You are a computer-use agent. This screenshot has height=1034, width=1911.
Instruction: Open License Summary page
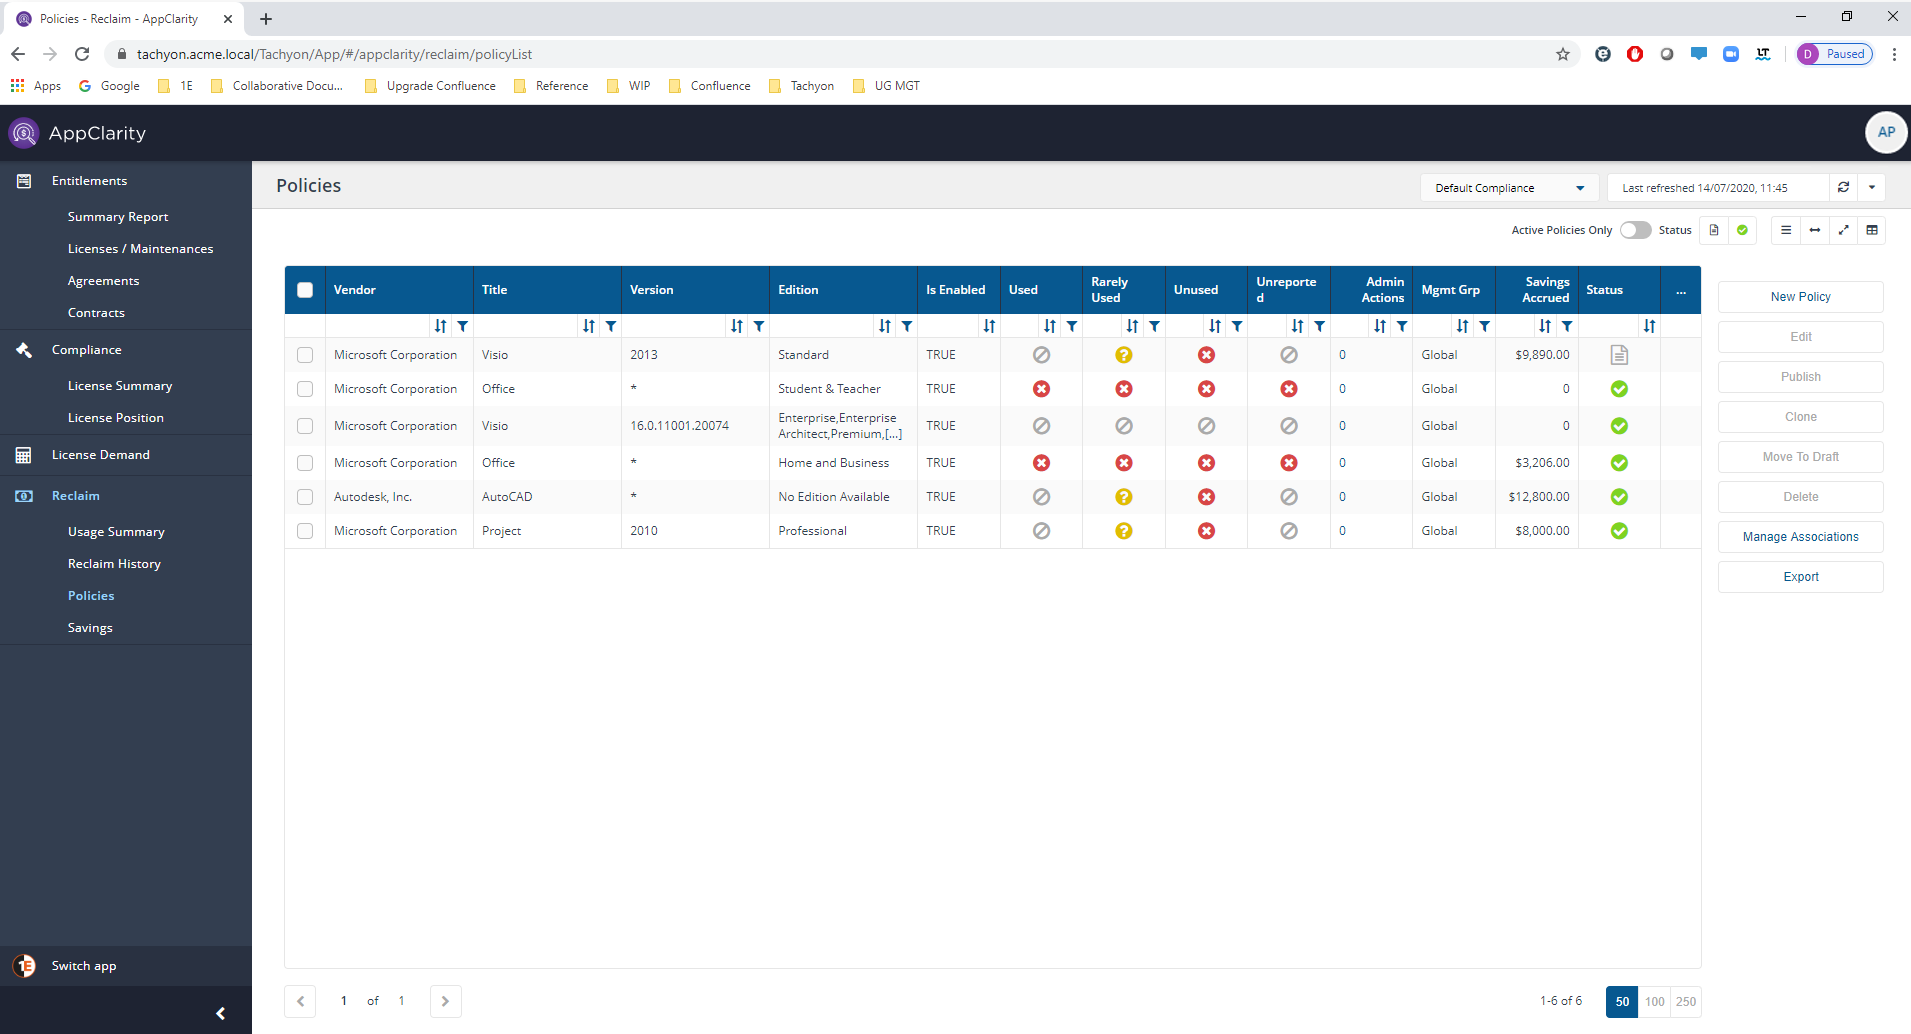120,386
